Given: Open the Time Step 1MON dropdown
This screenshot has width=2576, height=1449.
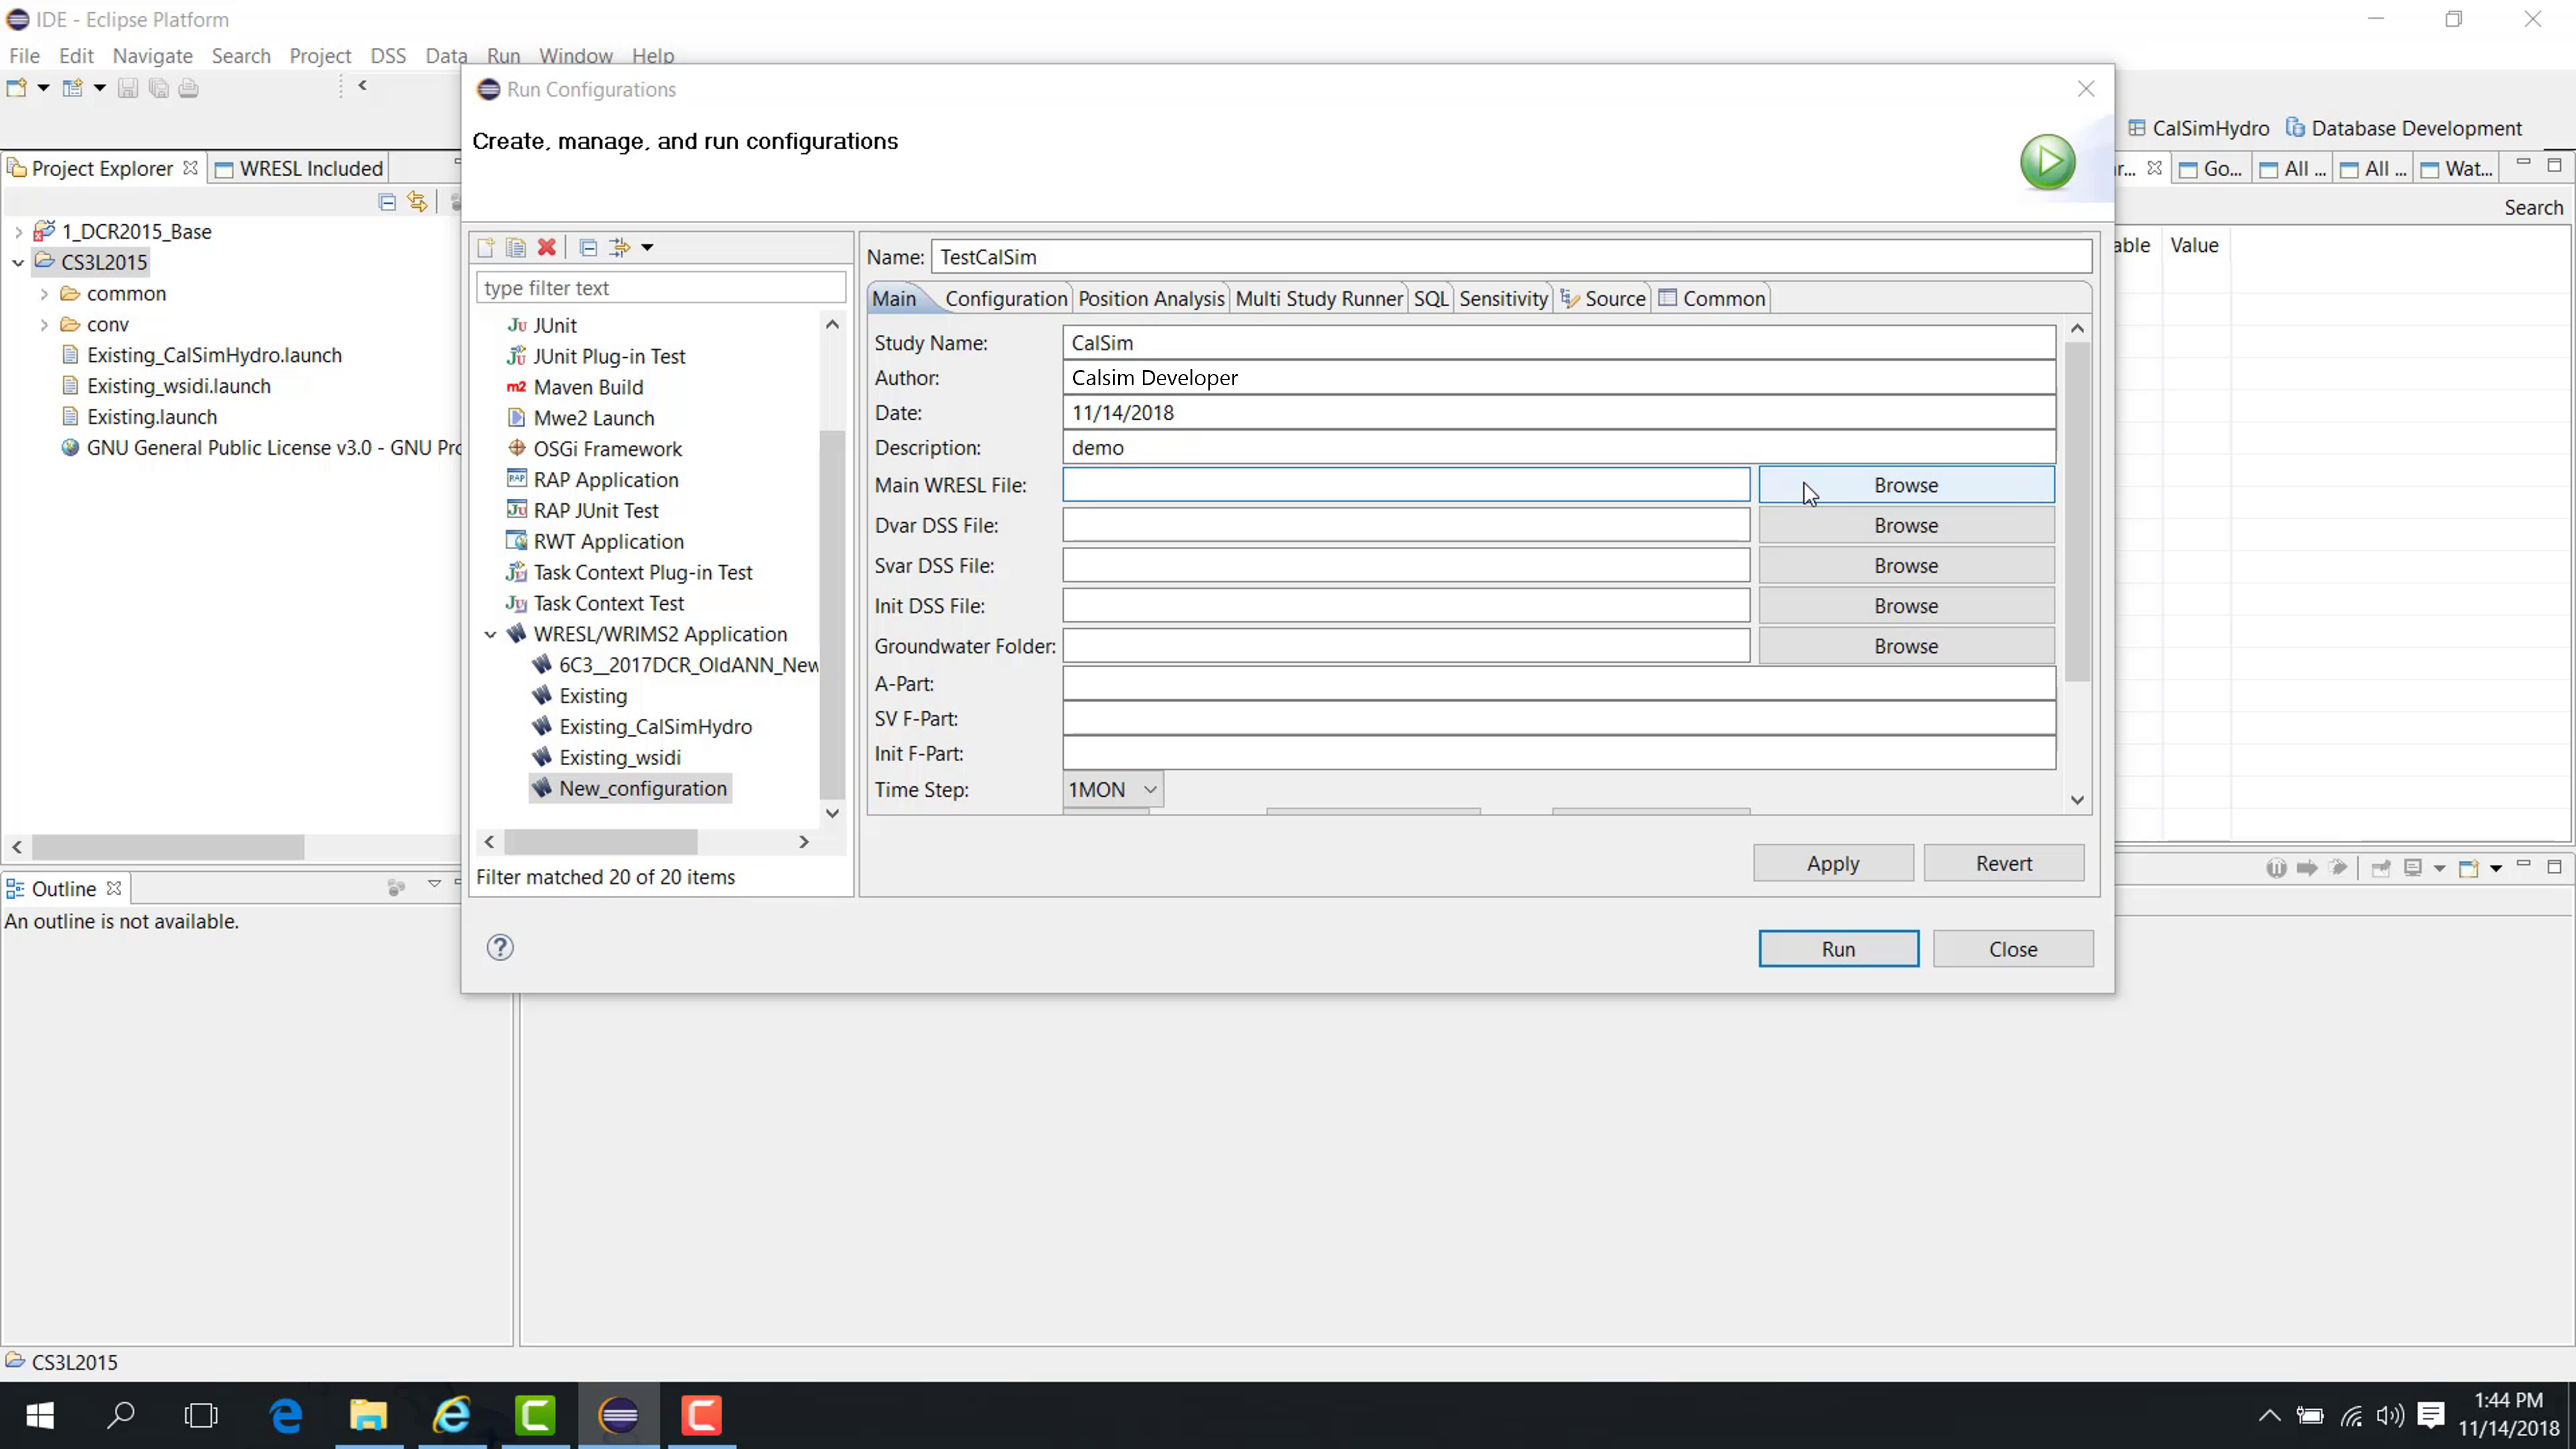Looking at the screenshot, I should click(1113, 789).
